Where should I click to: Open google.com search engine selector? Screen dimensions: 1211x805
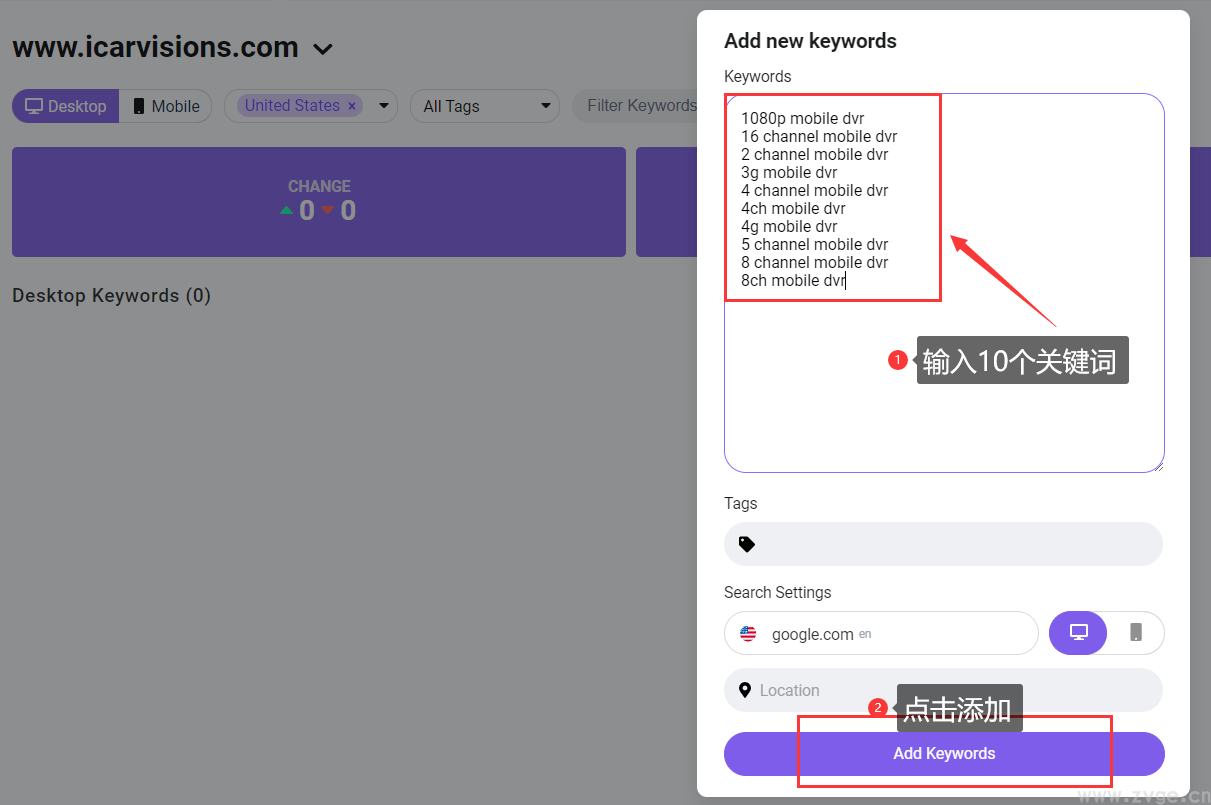pos(880,634)
